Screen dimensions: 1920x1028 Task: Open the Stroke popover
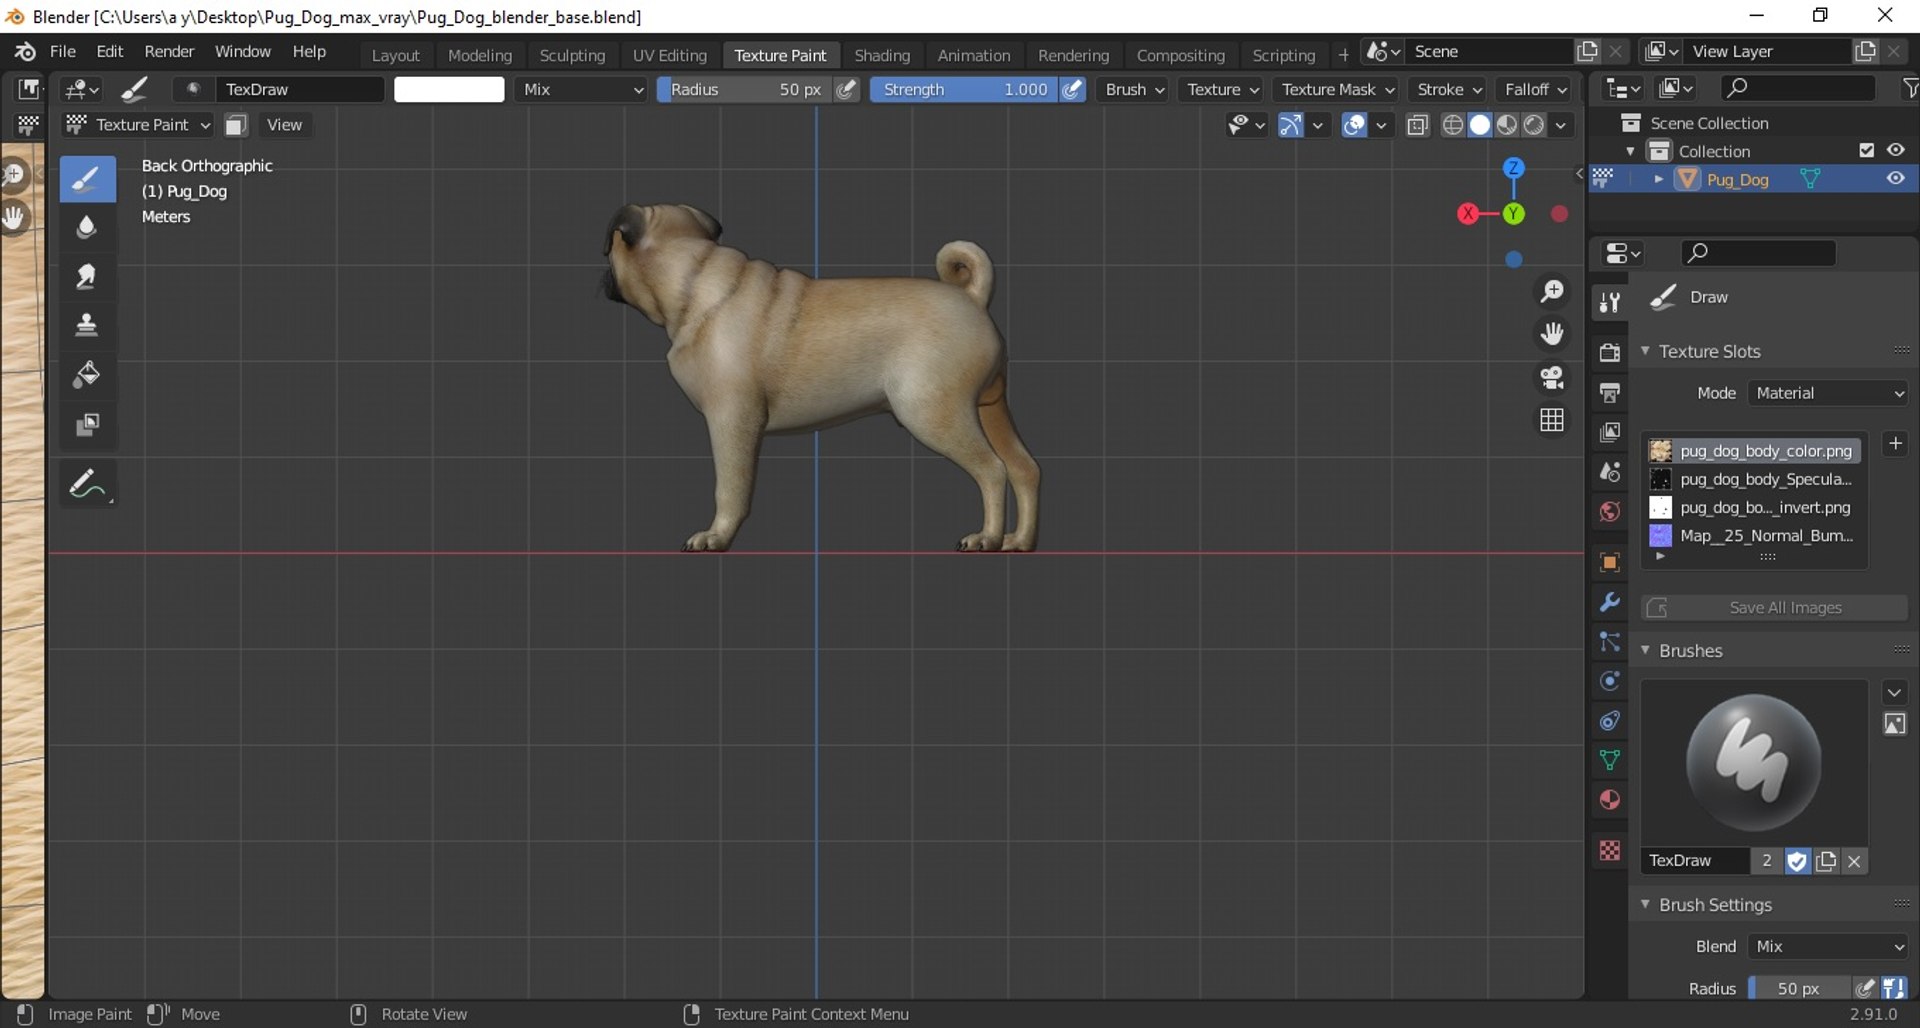(x=1449, y=89)
